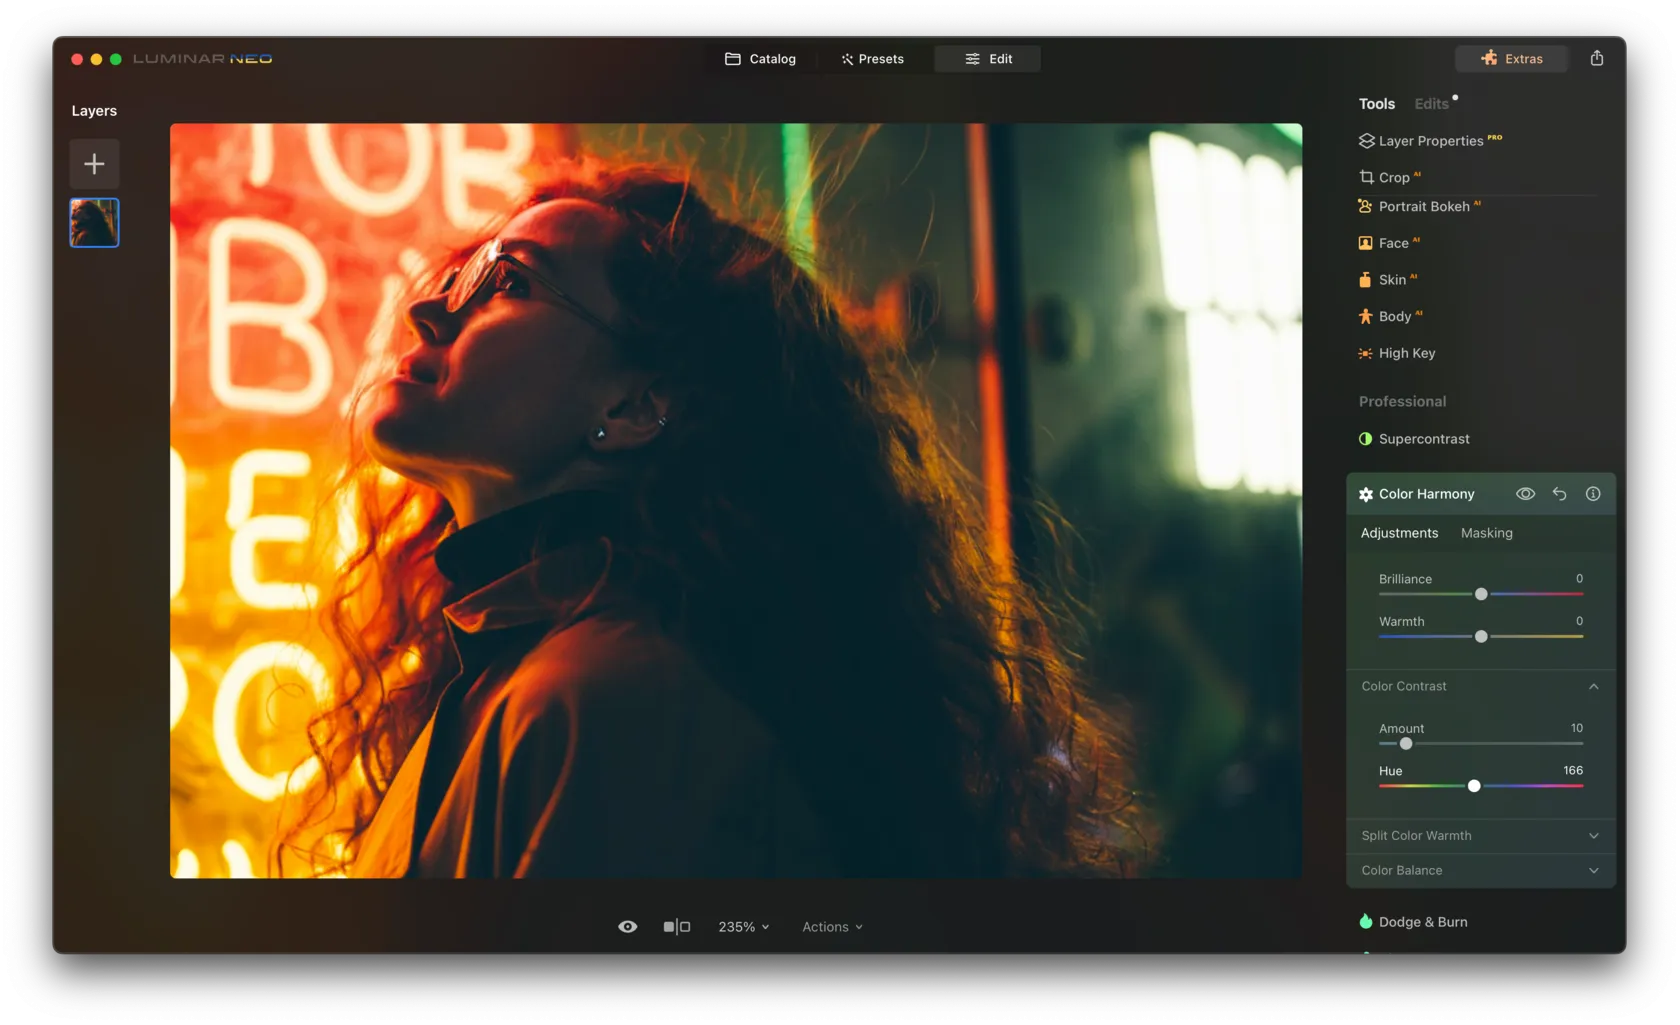Toggle Color Harmony effect visibility eye
The height and width of the screenshot is (1025, 1680).
point(1525,494)
